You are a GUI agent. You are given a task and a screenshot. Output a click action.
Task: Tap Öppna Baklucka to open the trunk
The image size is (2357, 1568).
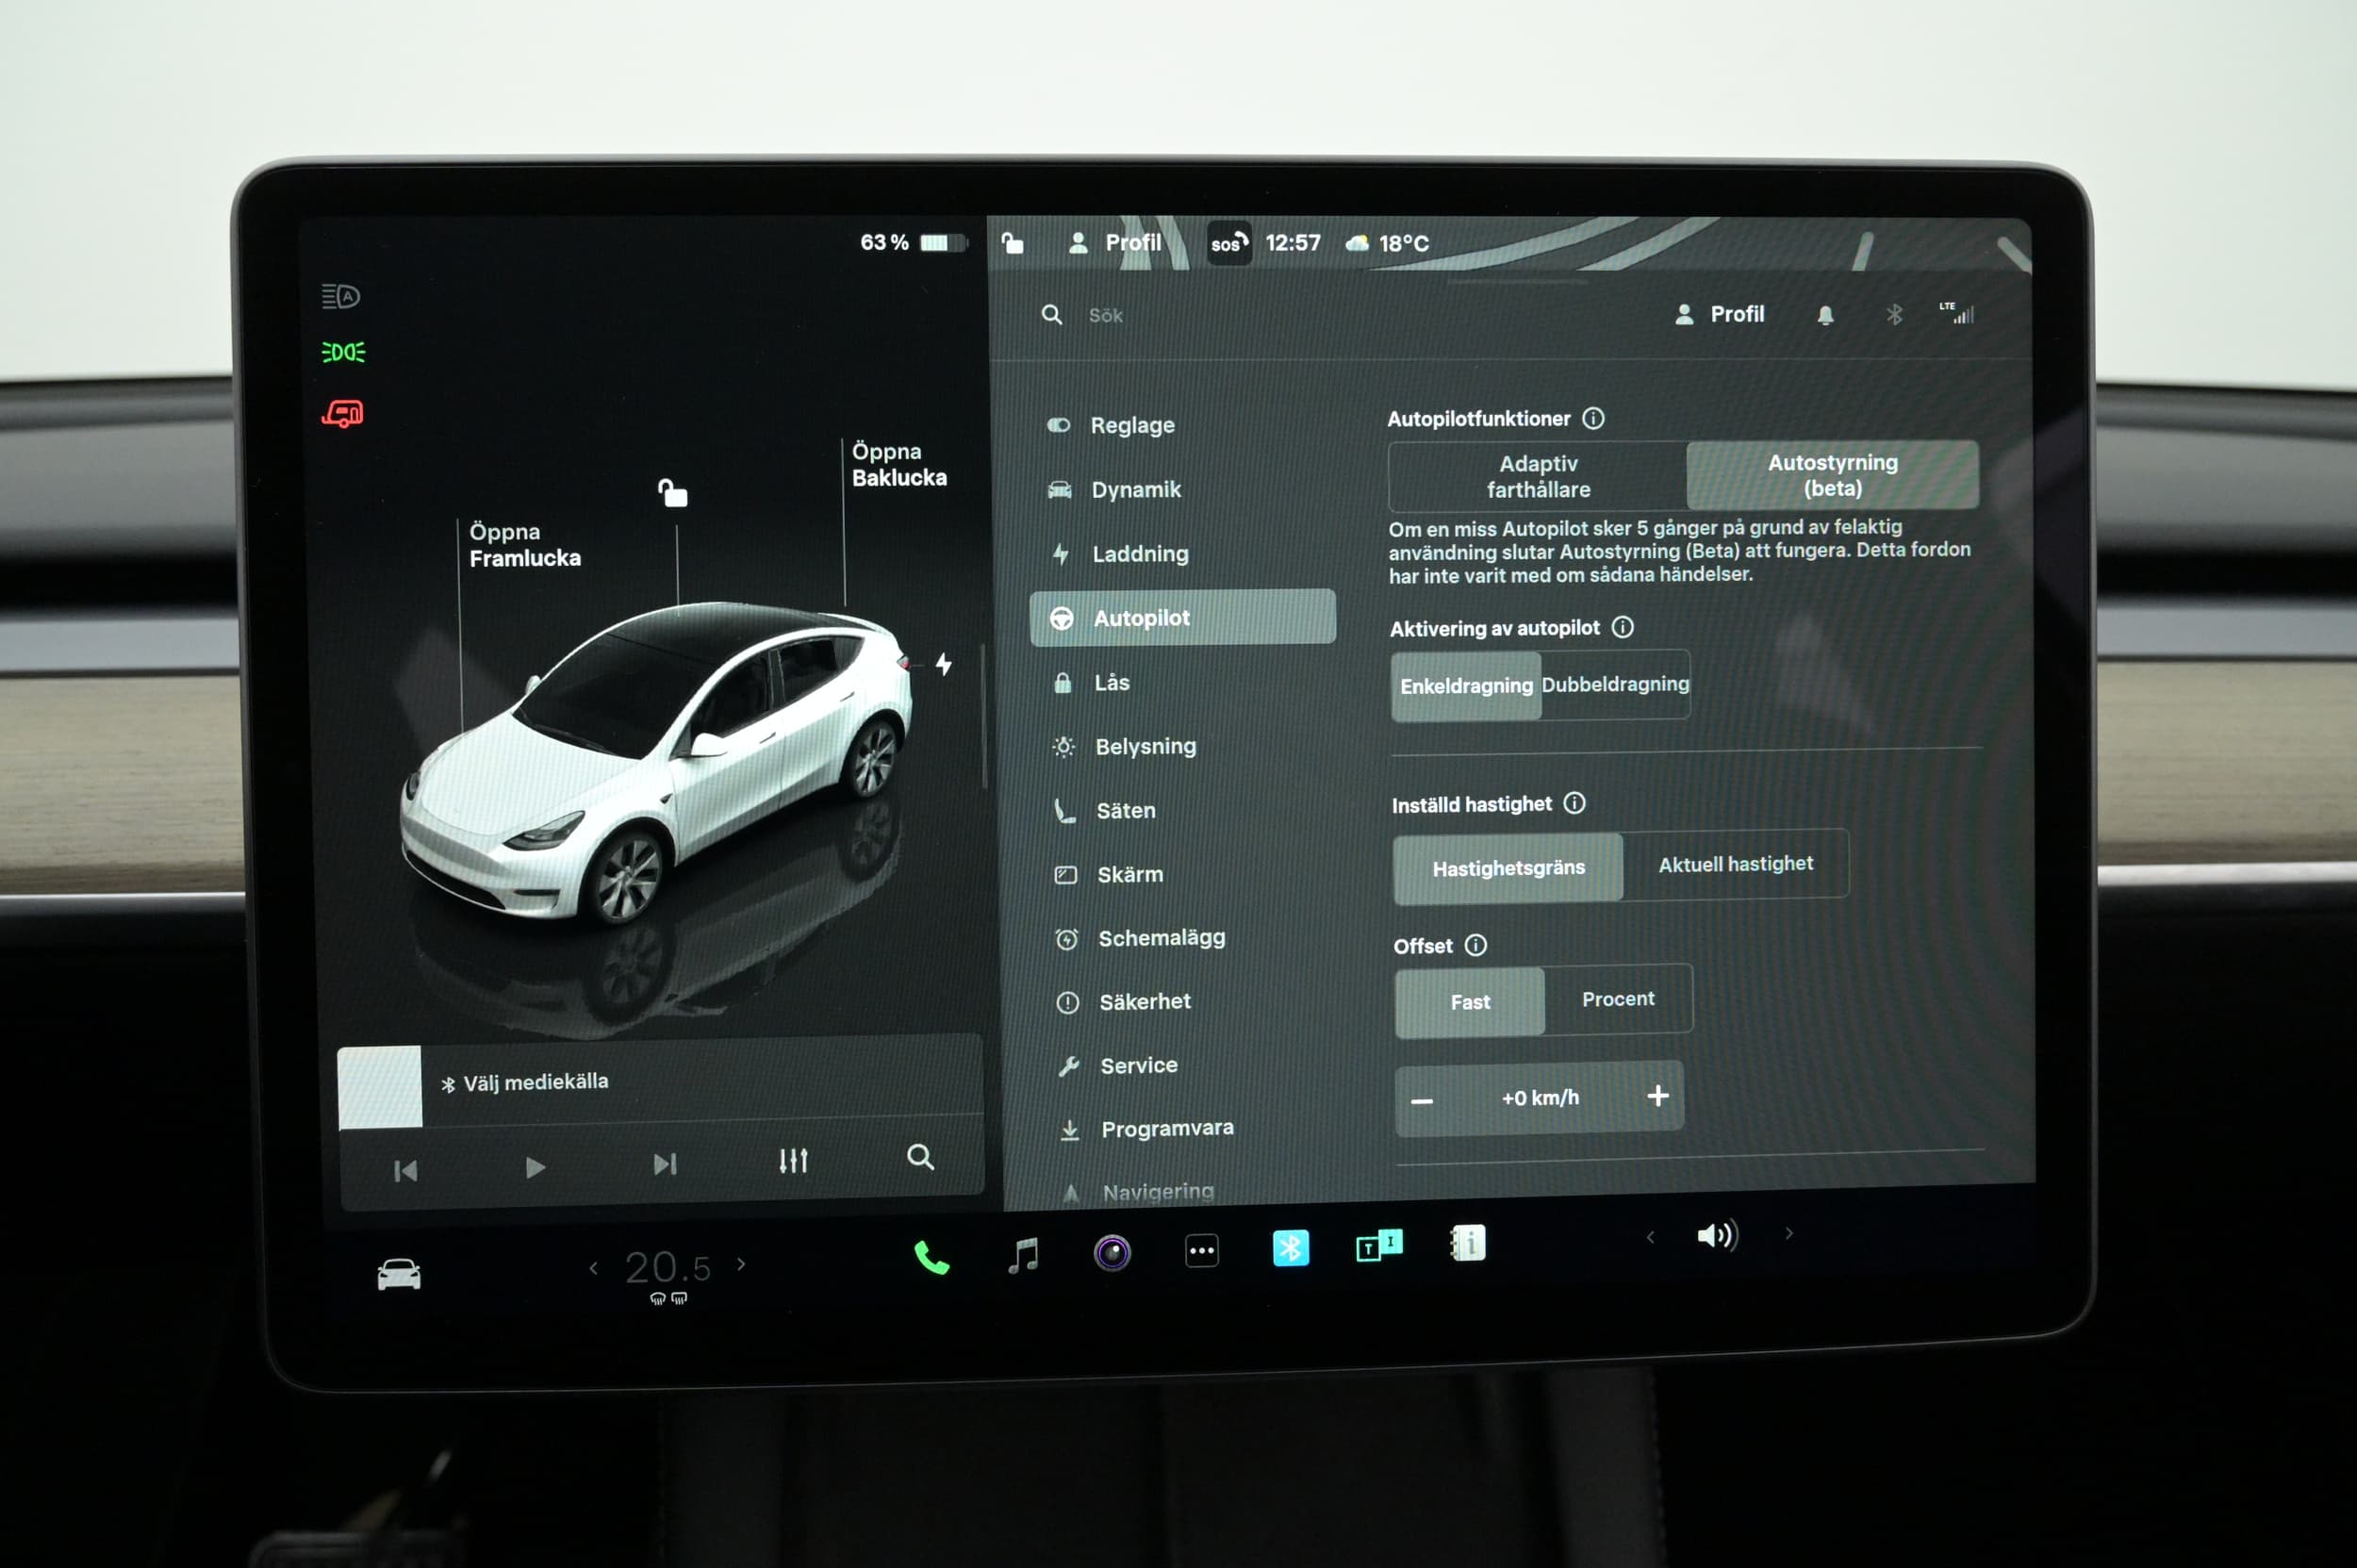click(898, 465)
